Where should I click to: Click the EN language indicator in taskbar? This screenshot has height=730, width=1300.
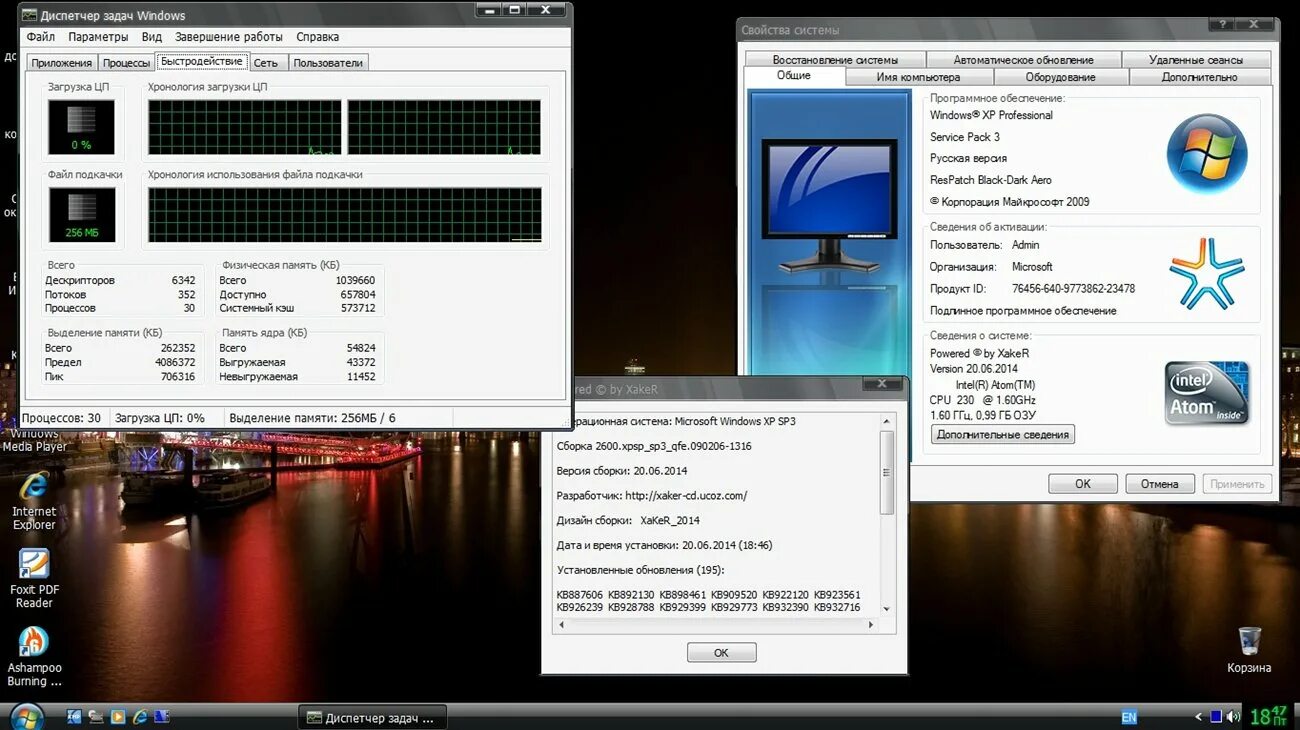1129,717
